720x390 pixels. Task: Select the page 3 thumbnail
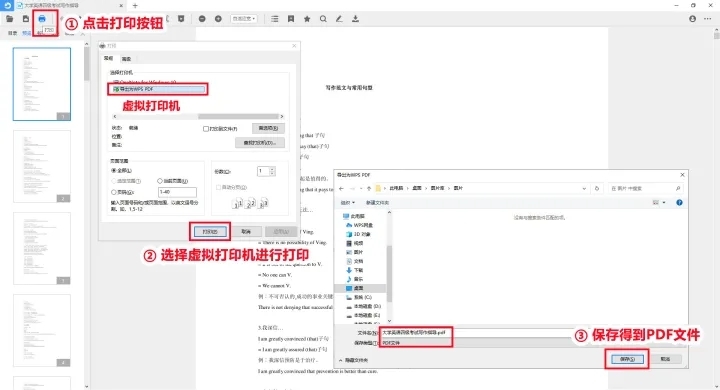[x=42, y=249]
